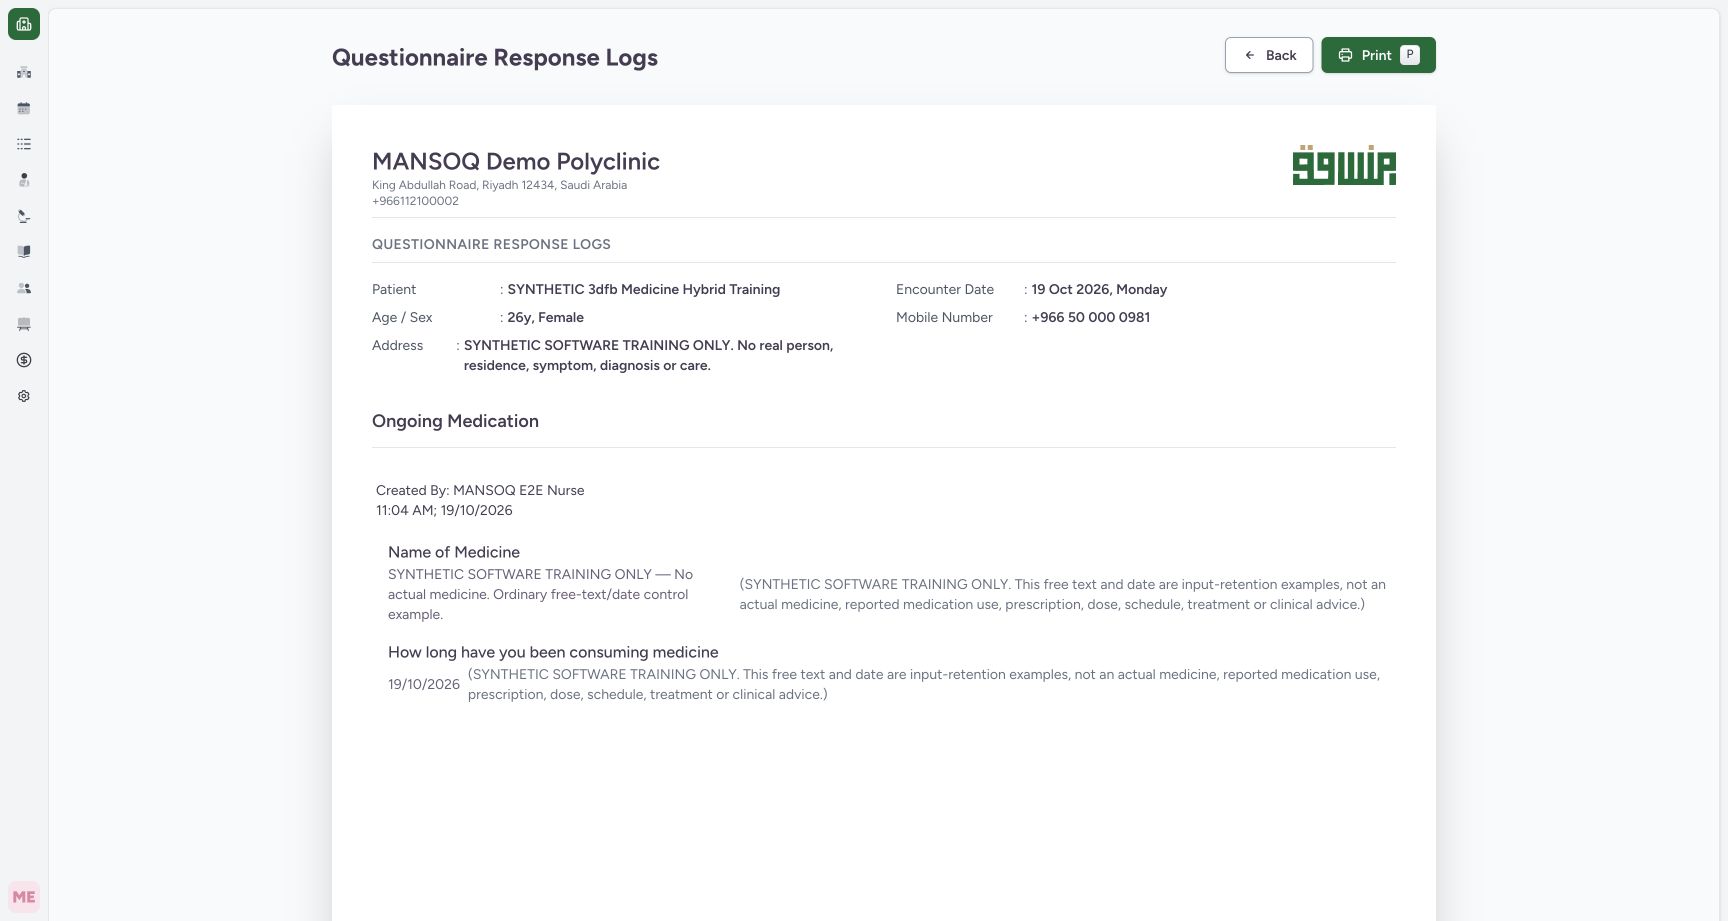This screenshot has width=1728, height=921.
Task: Open the presentation board sidebar icon
Action: click(24, 324)
